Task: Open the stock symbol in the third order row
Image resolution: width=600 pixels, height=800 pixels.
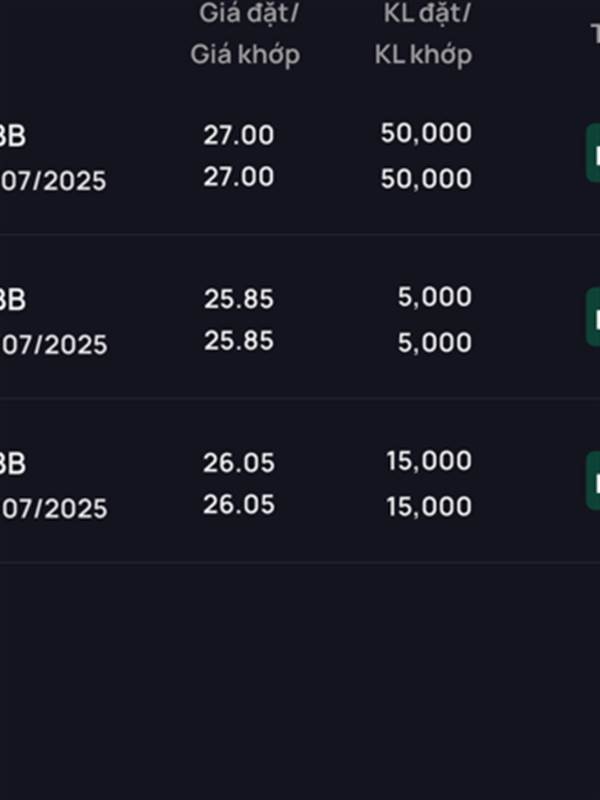Action: 12,464
